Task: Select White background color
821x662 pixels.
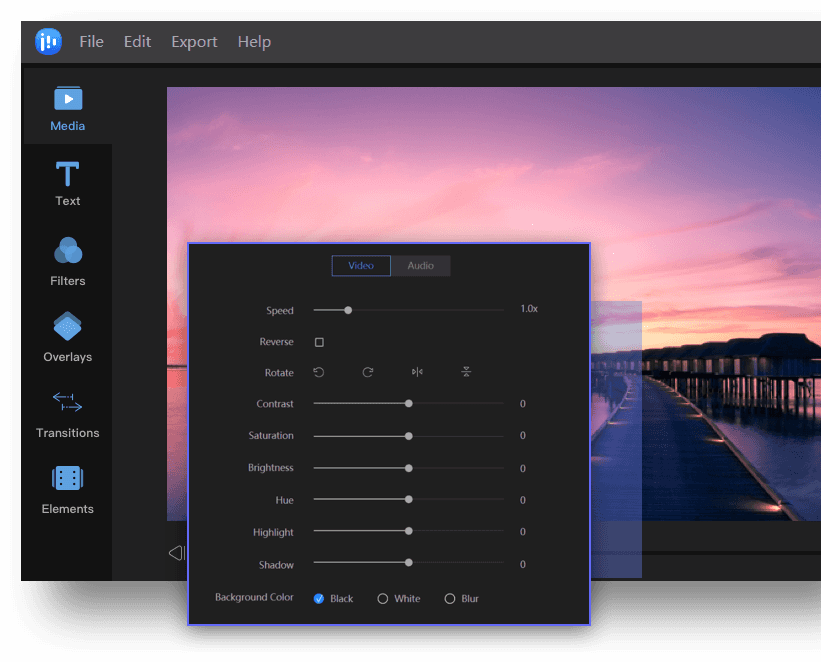Action: [x=383, y=599]
